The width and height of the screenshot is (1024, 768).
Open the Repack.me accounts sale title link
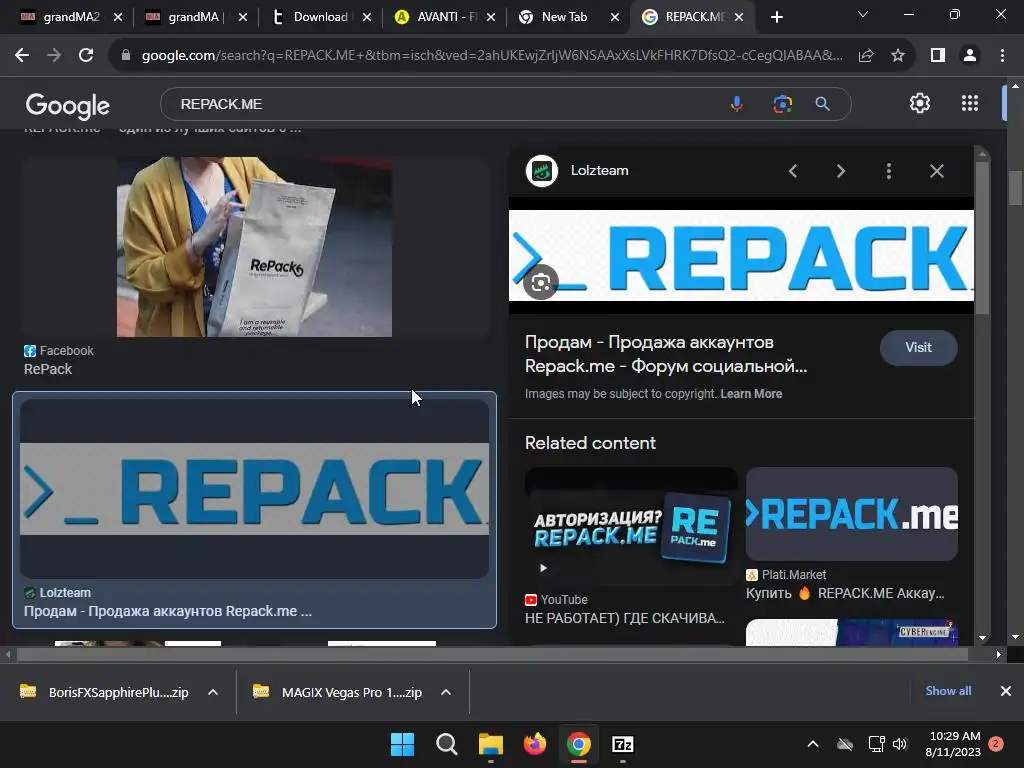666,354
